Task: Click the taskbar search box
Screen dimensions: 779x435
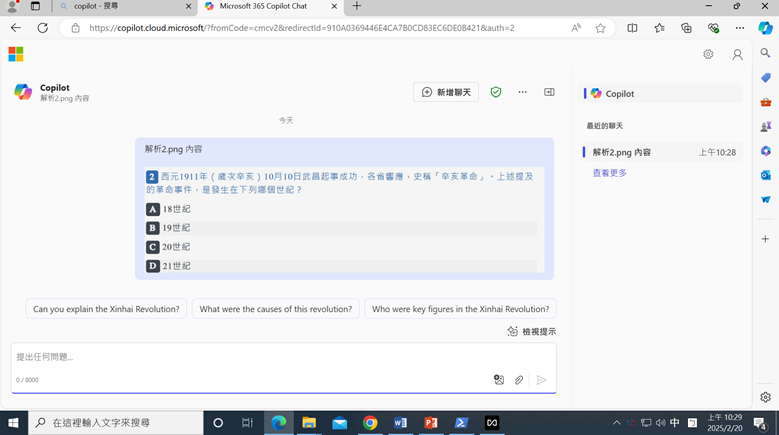Action: click(x=116, y=423)
